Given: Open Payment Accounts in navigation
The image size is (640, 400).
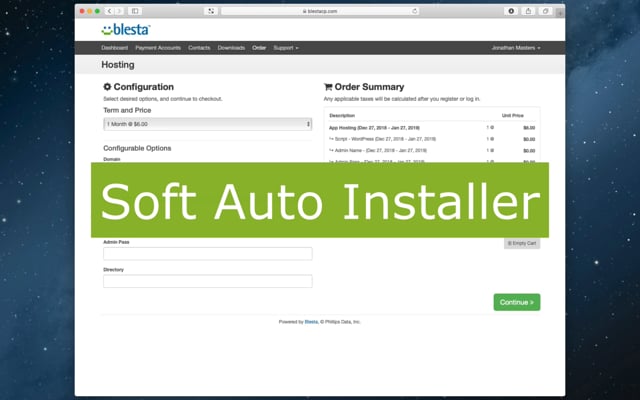Looking at the screenshot, I should [158, 48].
